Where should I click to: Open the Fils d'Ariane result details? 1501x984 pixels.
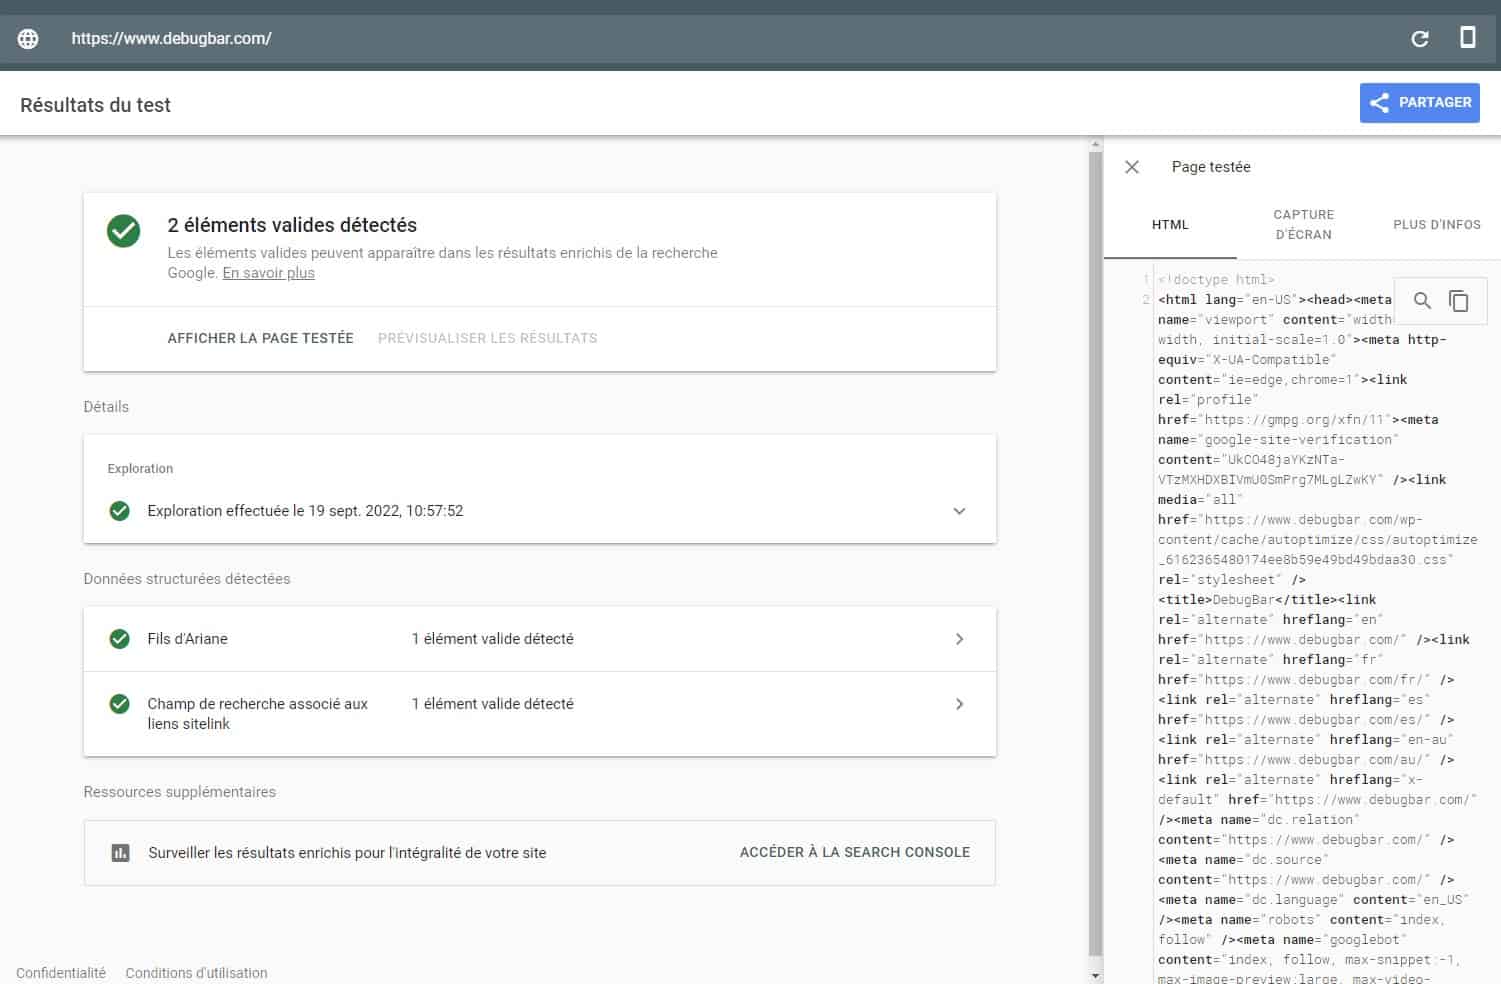959,638
